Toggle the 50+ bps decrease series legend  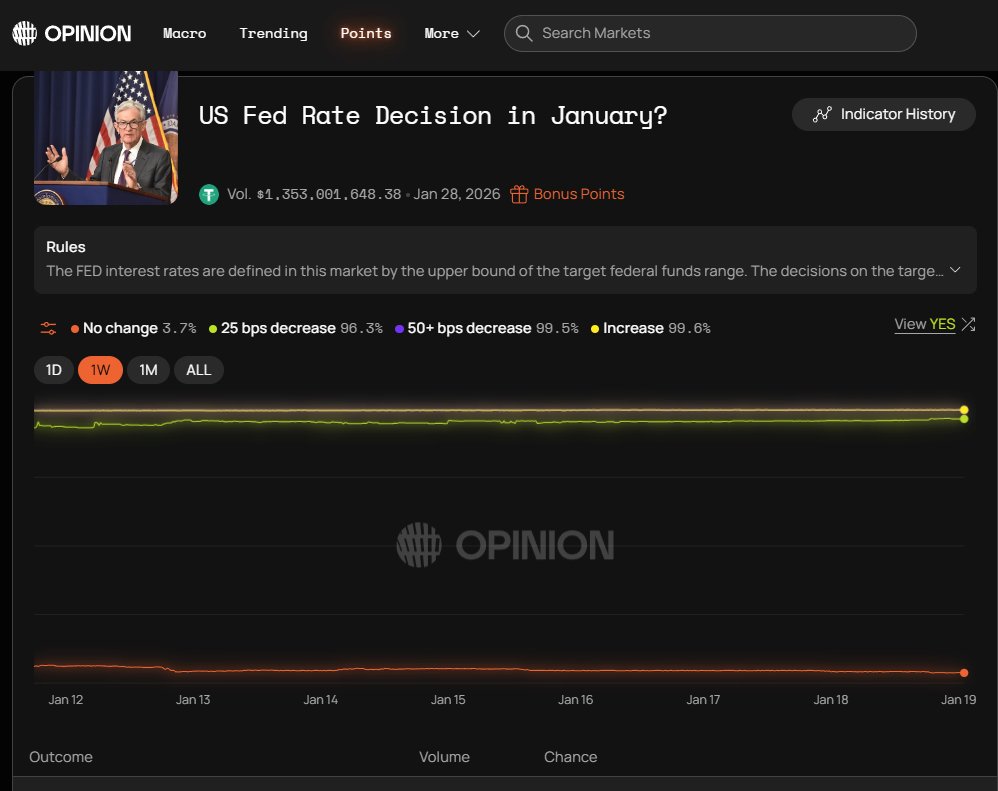click(x=487, y=328)
